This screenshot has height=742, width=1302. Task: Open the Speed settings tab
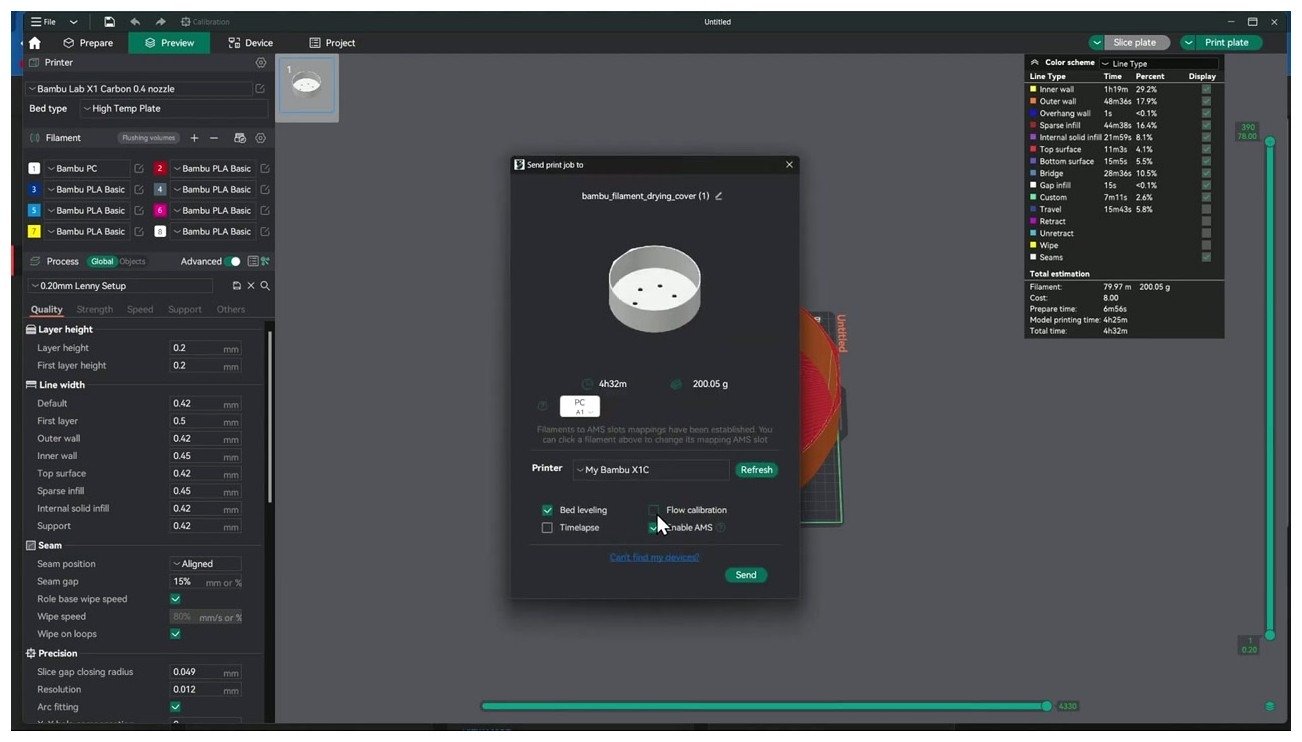tap(140, 310)
